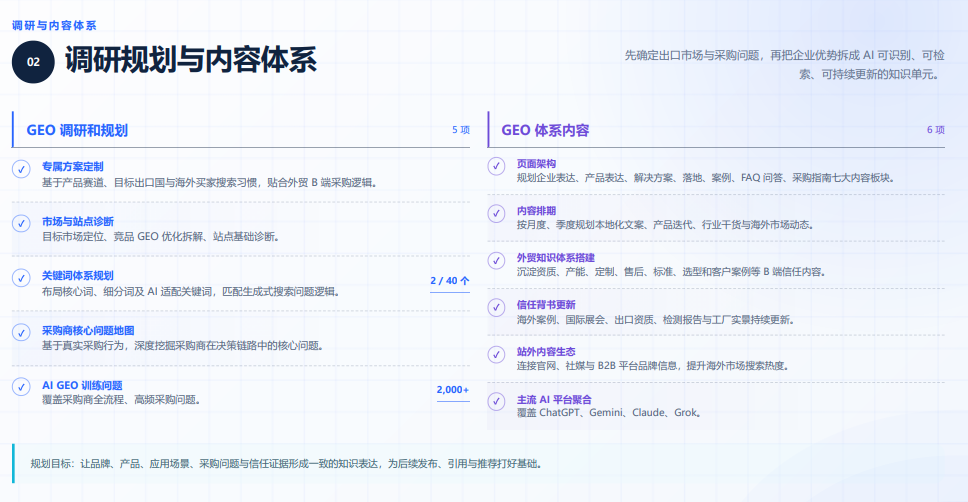Click the check icon beside 外贸知识体系搭建
This screenshot has width=968, height=502.
click(x=496, y=261)
